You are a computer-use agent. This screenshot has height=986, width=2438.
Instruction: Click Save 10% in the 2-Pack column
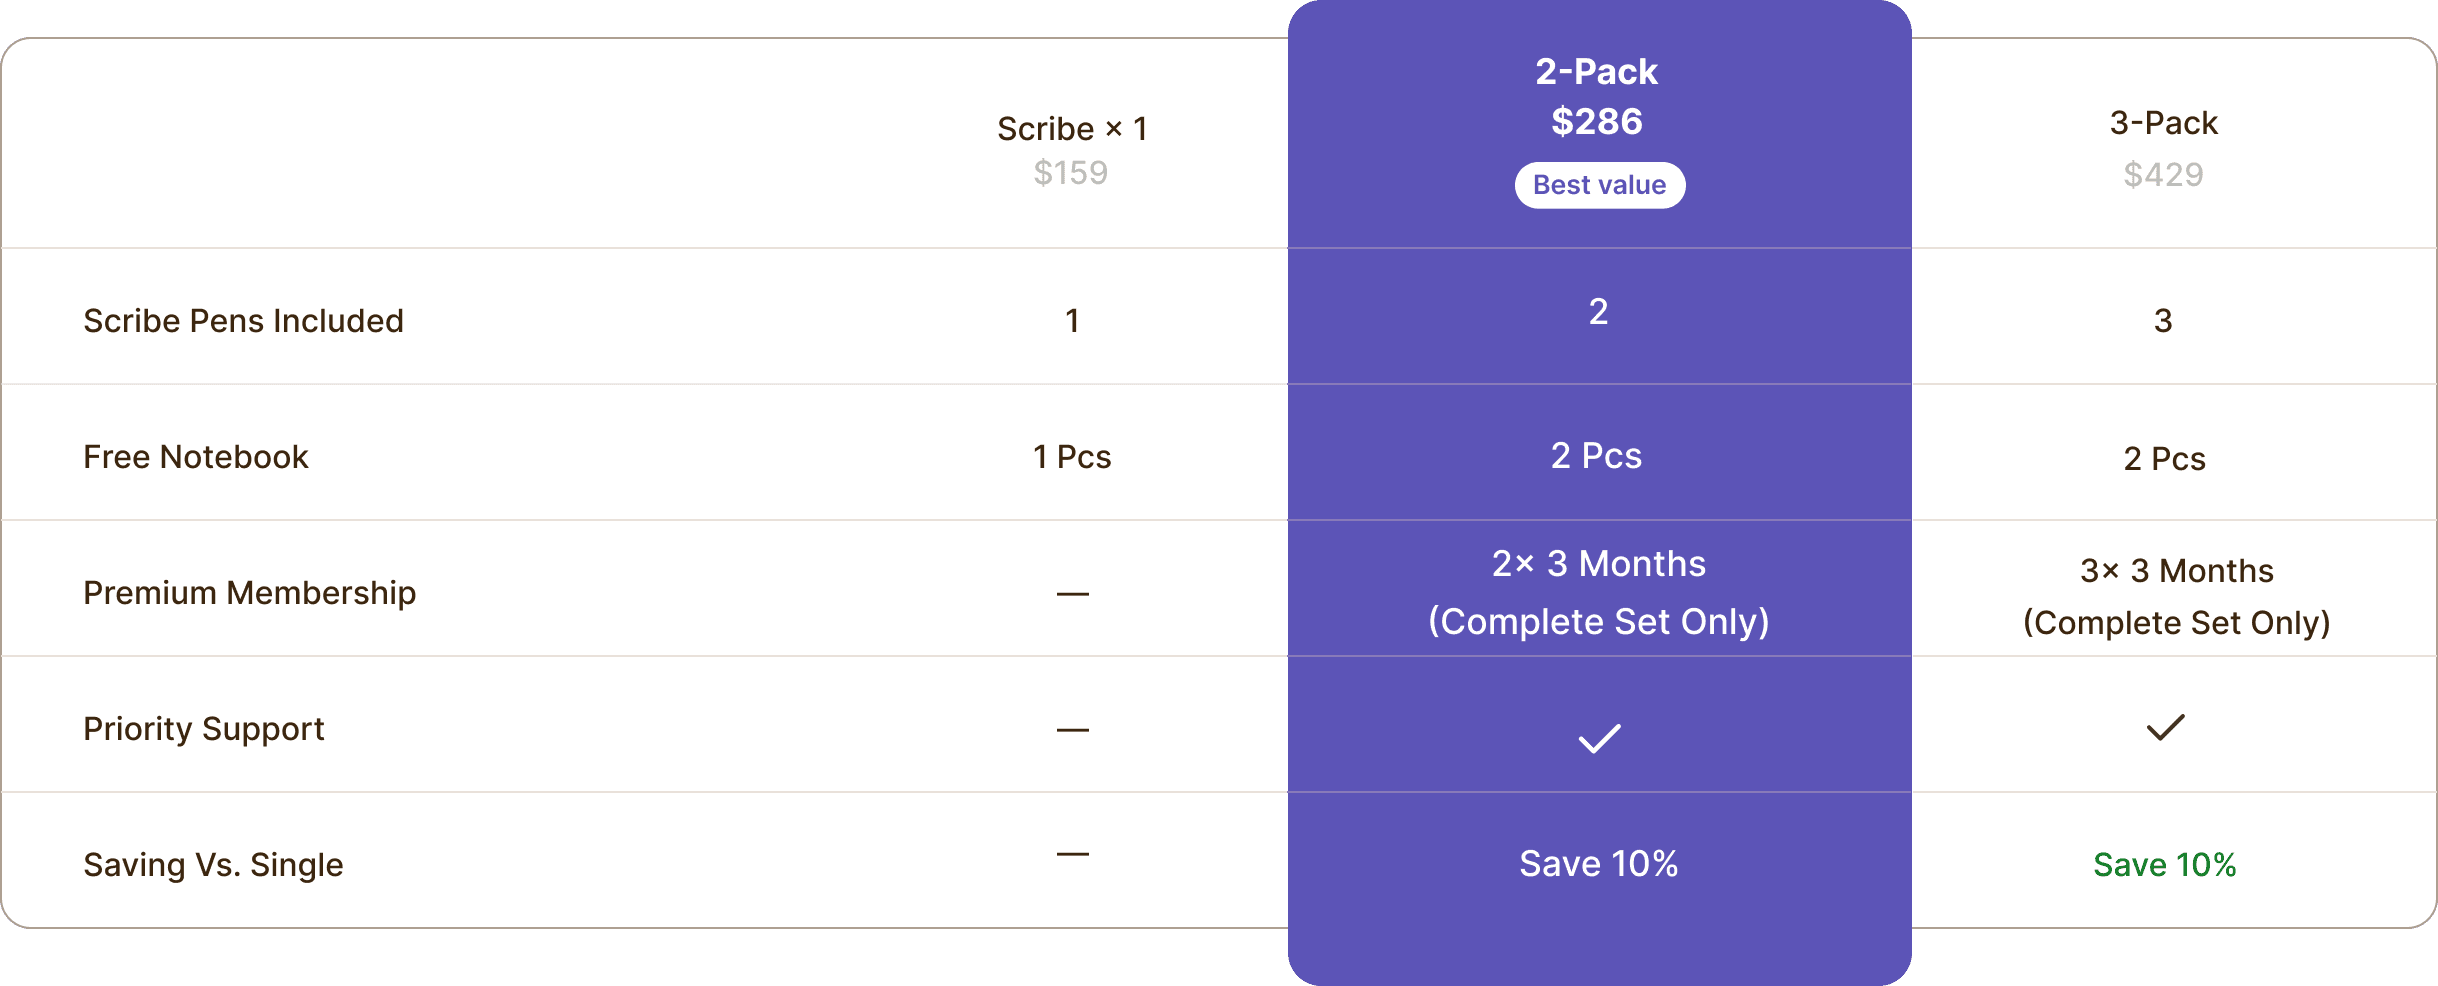coord(1598,864)
